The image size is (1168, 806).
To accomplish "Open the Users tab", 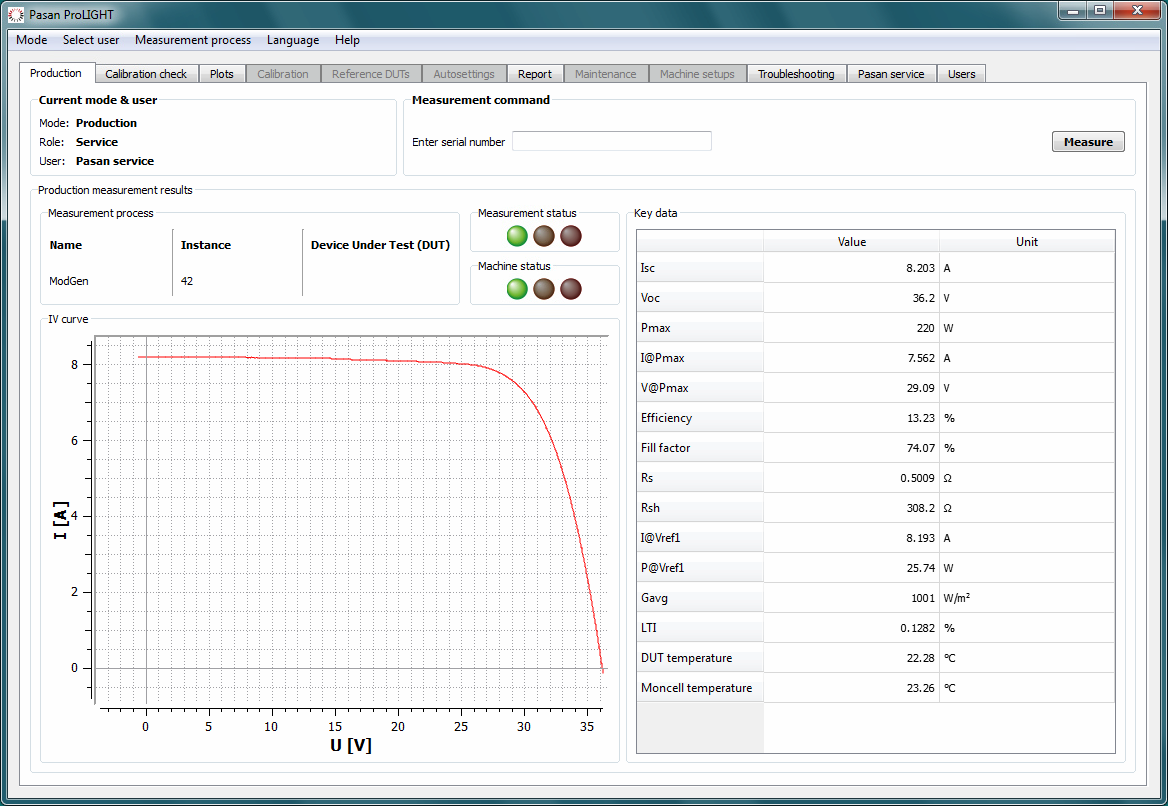I will pyautogui.click(x=962, y=74).
